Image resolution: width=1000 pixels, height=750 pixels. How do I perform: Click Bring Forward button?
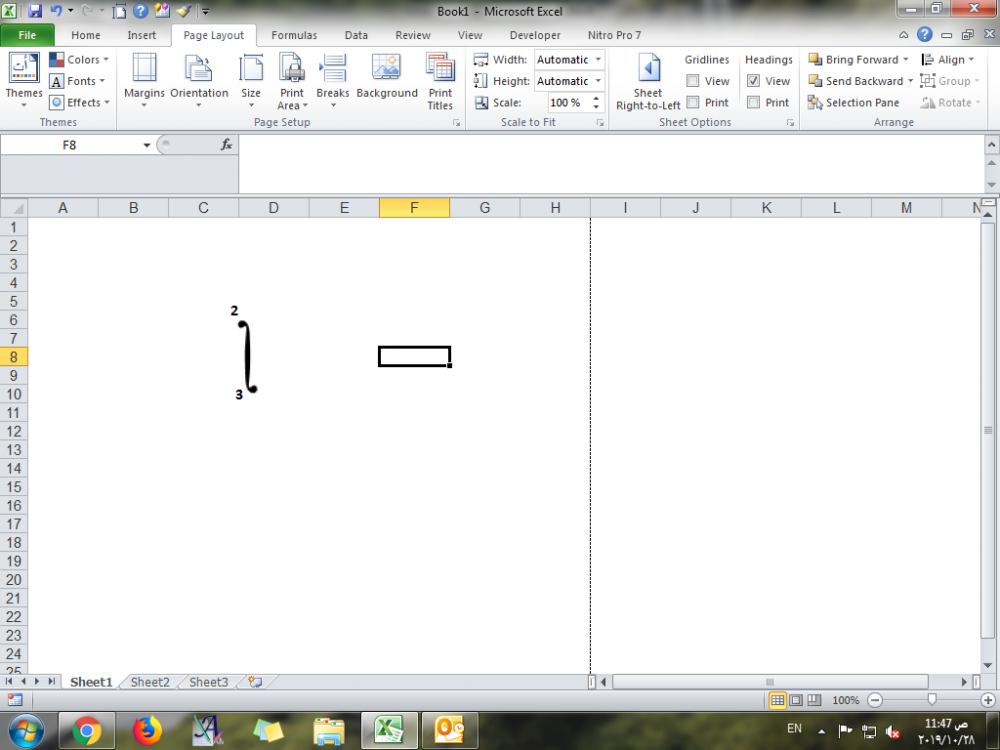(x=853, y=59)
